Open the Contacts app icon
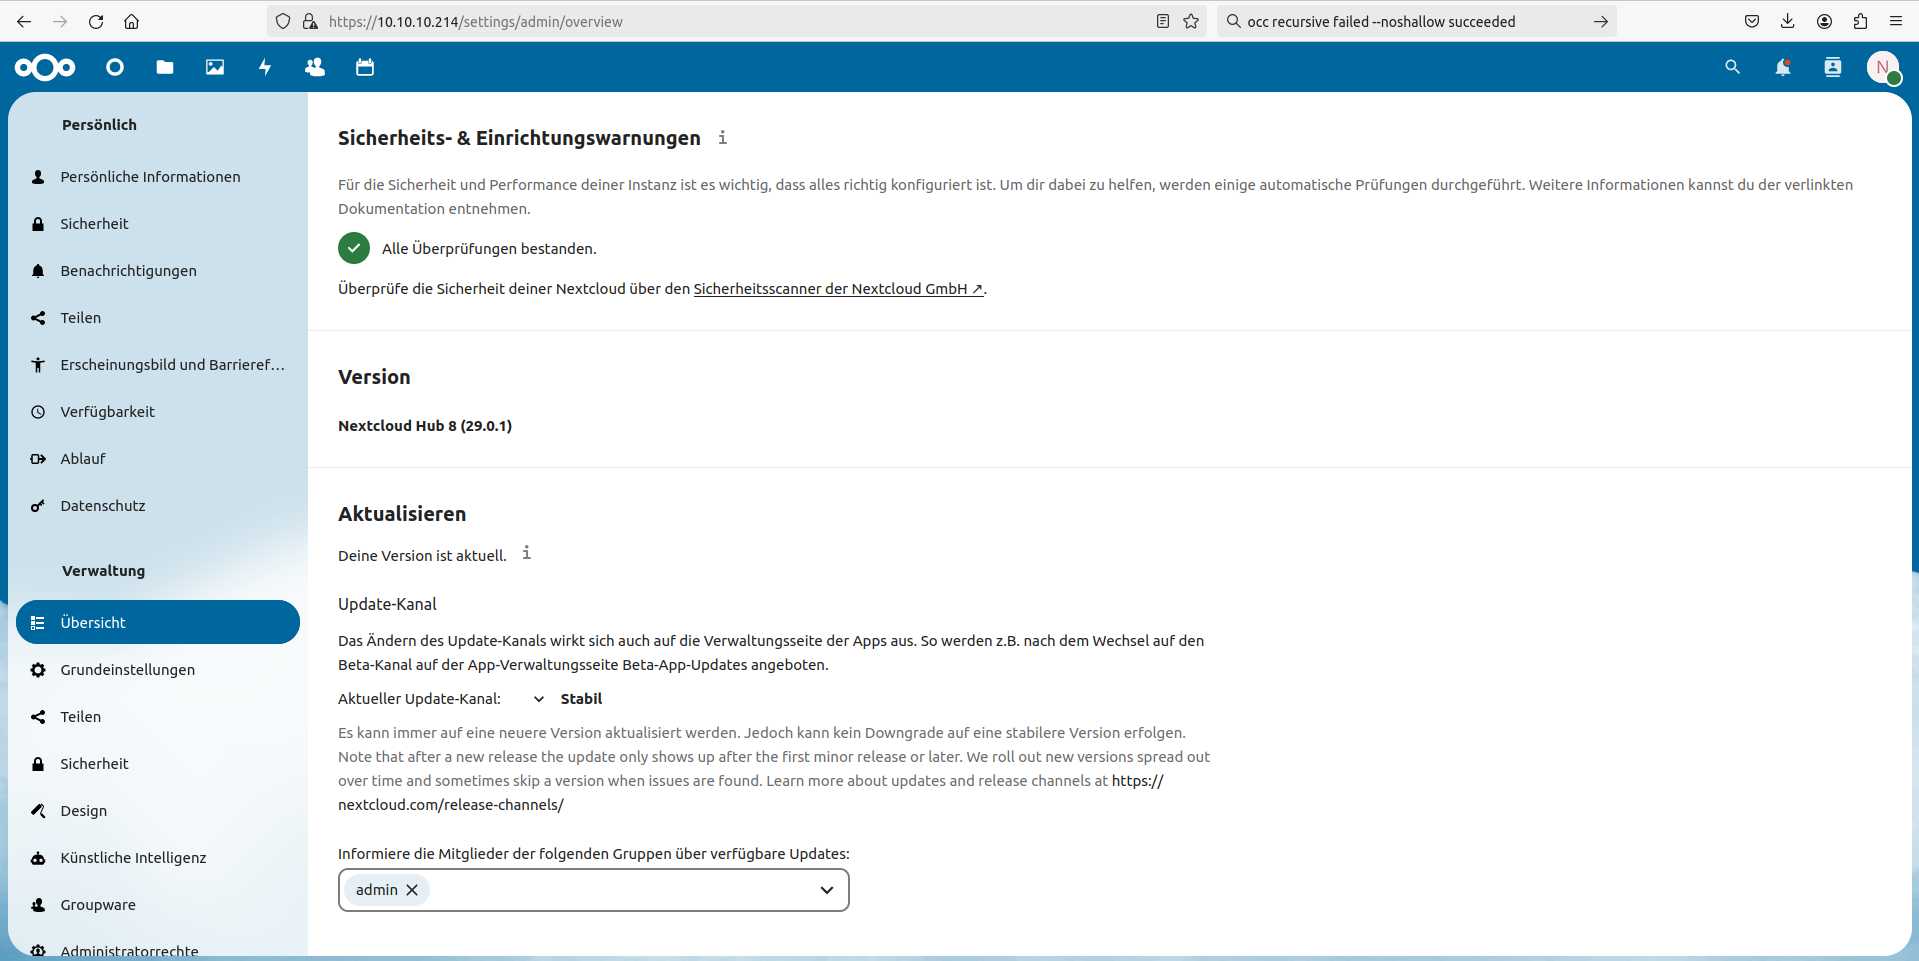The height and width of the screenshot is (961, 1919). click(x=315, y=67)
